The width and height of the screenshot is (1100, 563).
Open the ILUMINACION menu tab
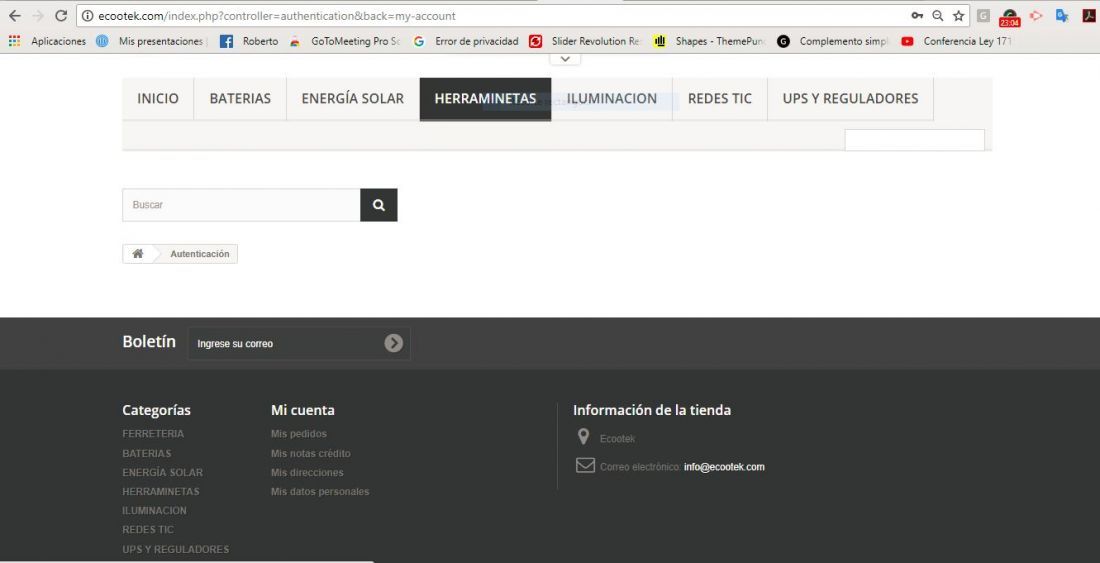612,99
